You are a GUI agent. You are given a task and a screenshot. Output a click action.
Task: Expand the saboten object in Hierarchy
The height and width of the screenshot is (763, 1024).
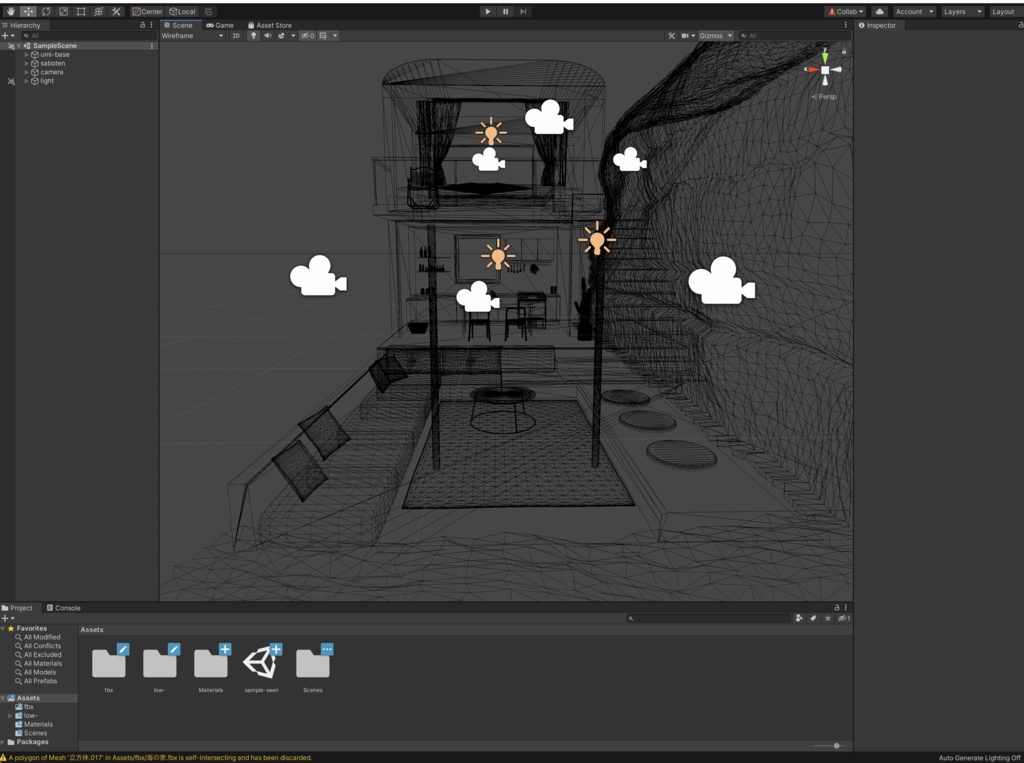(26, 62)
